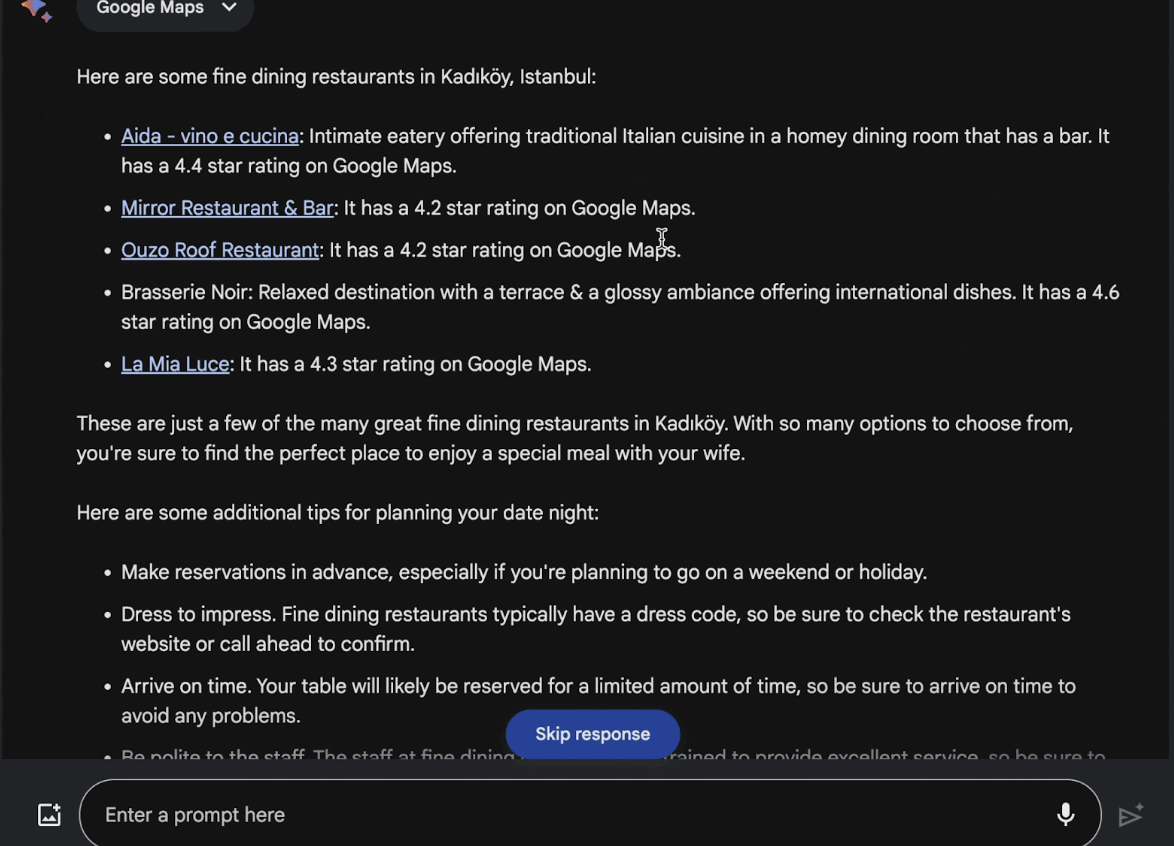Click the Arrive on time tip text
The height and width of the screenshot is (846, 1174).
[x=598, y=701]
